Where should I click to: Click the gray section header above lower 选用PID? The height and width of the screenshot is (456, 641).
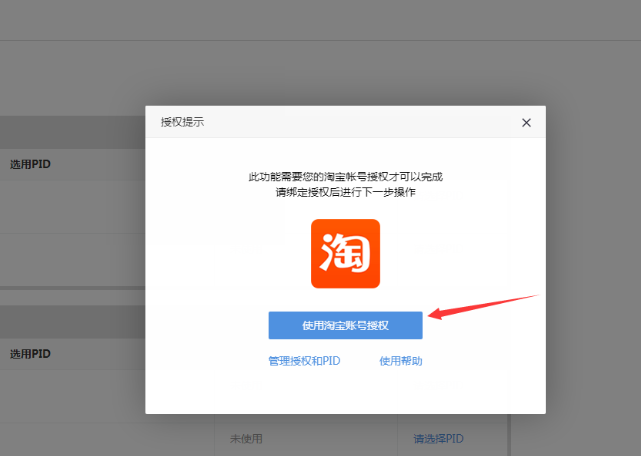(70, 322)
